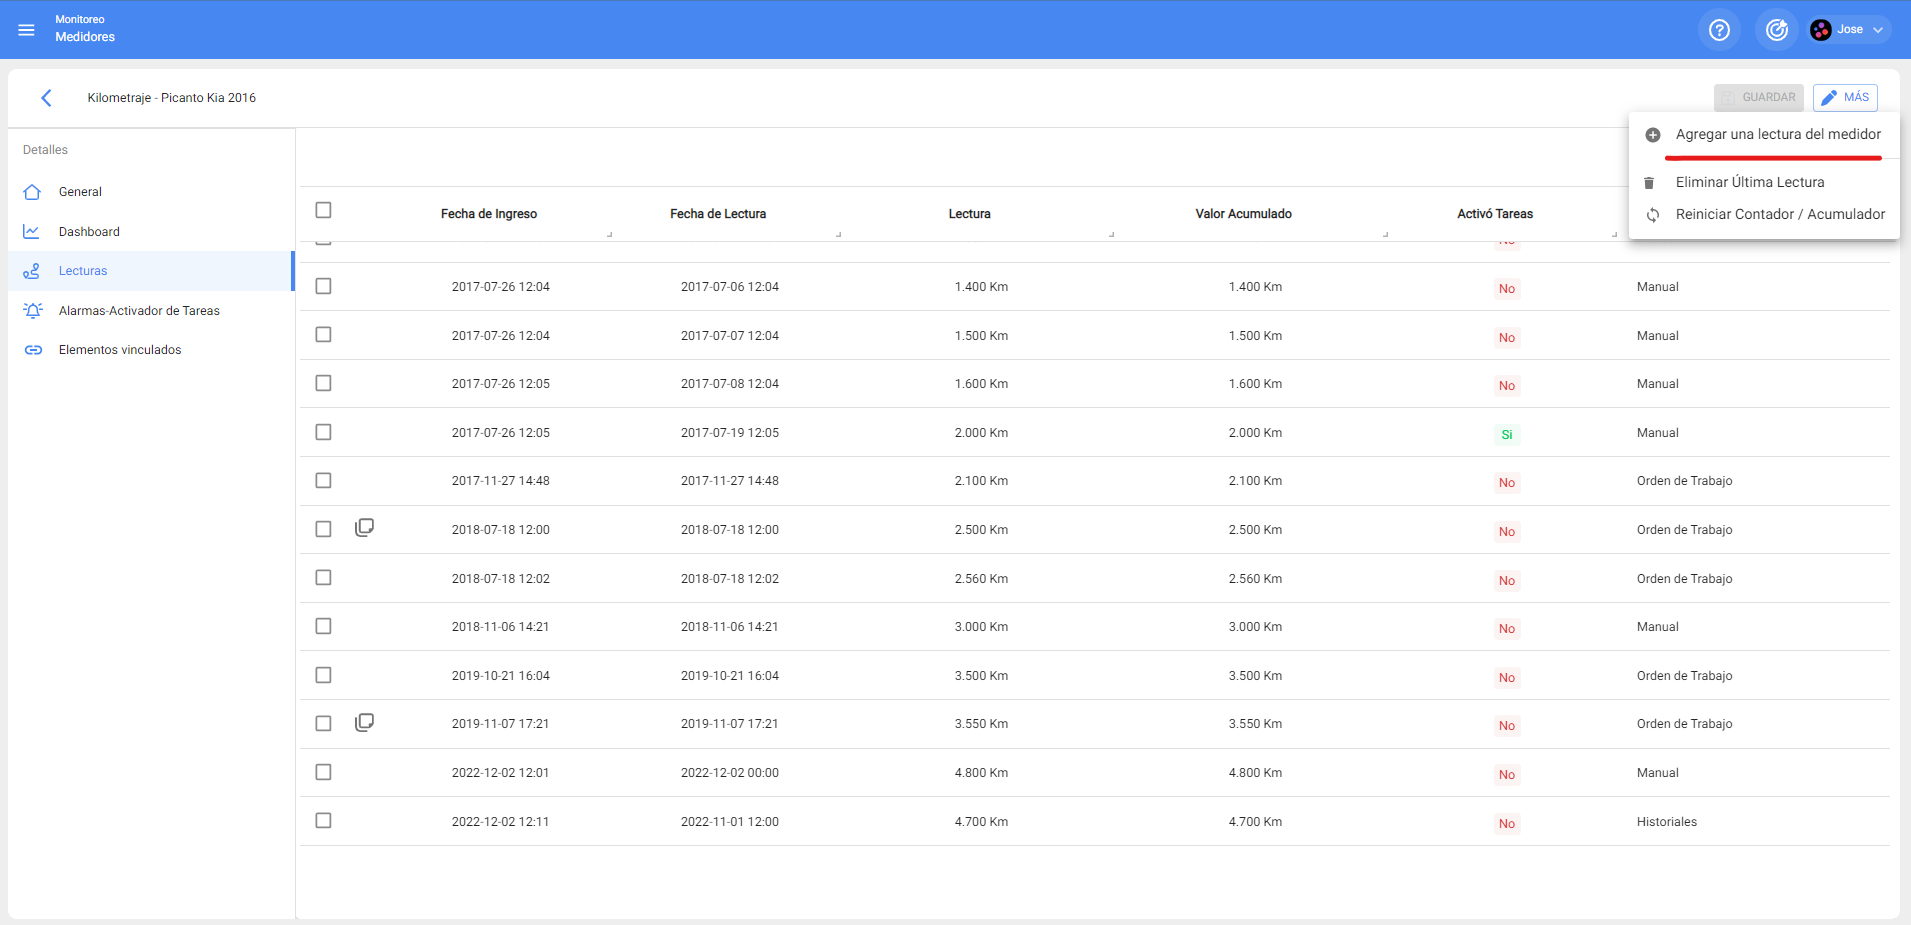Select the checkbox for the 4.700 Km row

(323, 821)
